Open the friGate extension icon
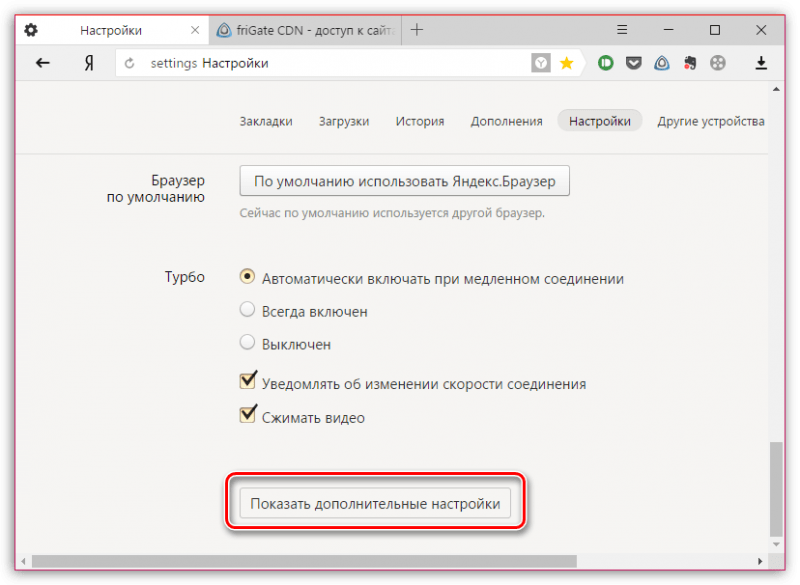This screenshot has width=800, height=585. (661, 63)
